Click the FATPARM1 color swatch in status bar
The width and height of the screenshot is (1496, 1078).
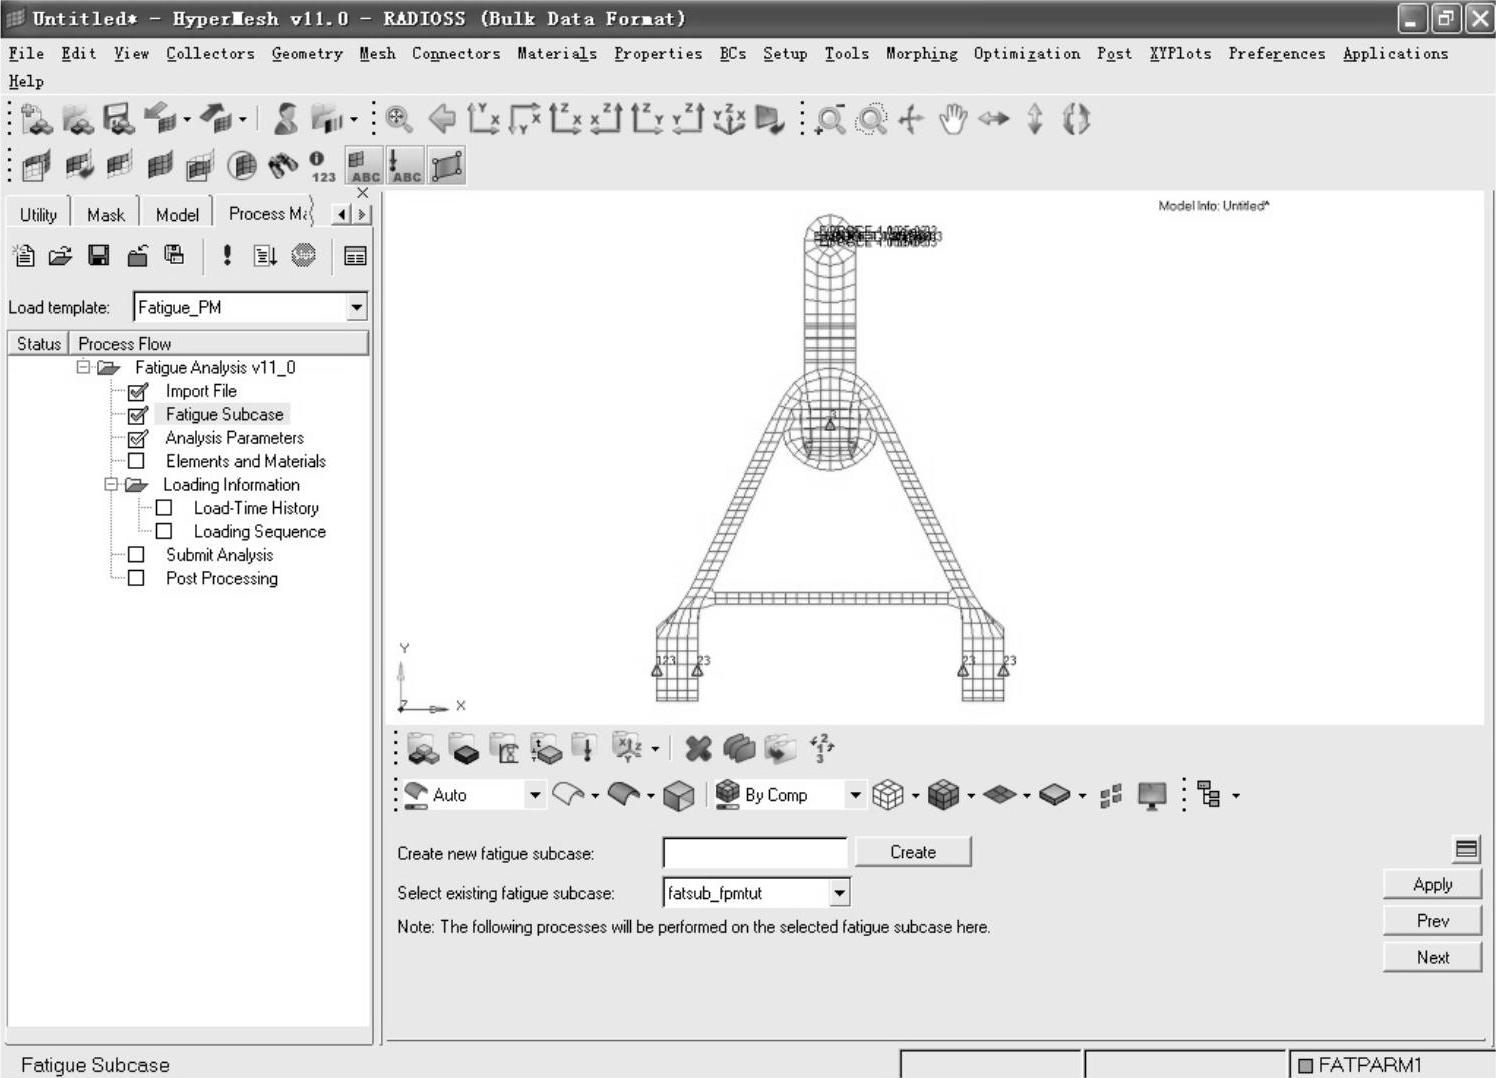[x=1304, y=1065]
